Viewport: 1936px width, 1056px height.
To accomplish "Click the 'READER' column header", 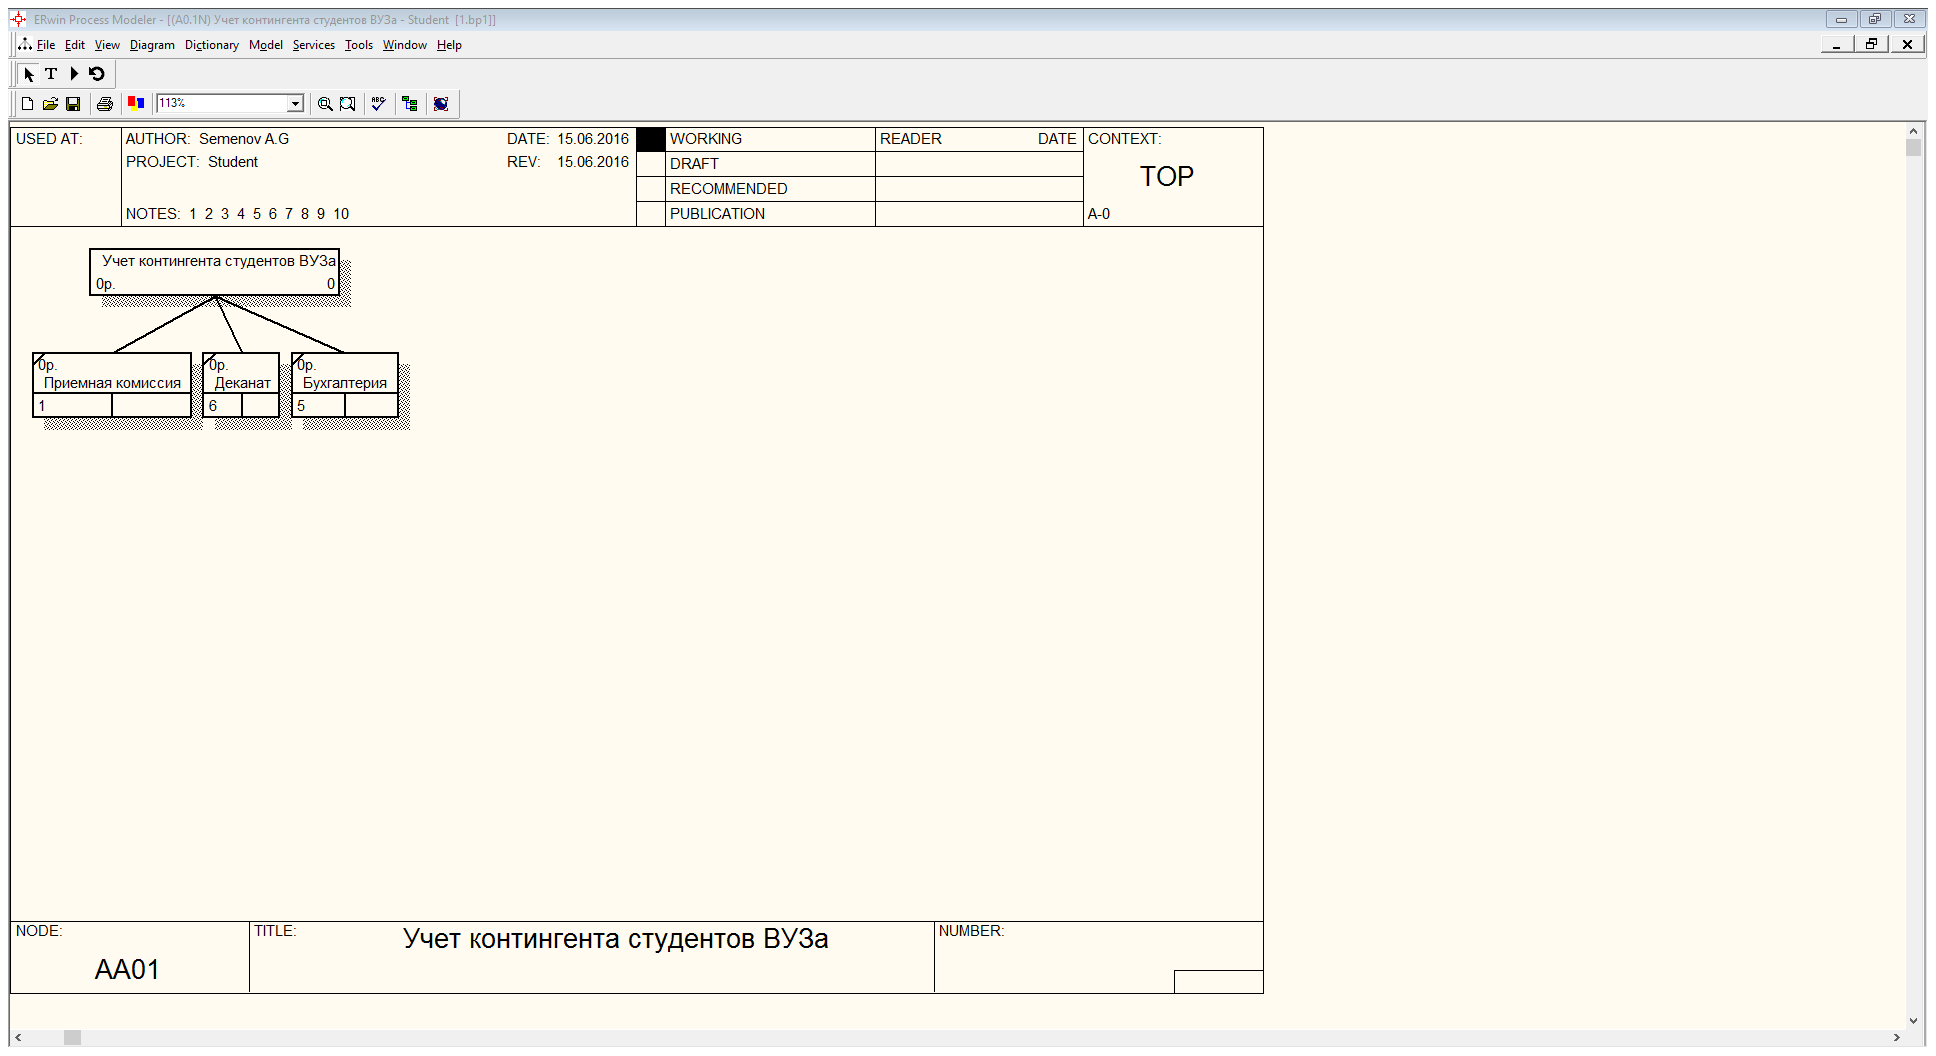I will (x=911, y=139).
